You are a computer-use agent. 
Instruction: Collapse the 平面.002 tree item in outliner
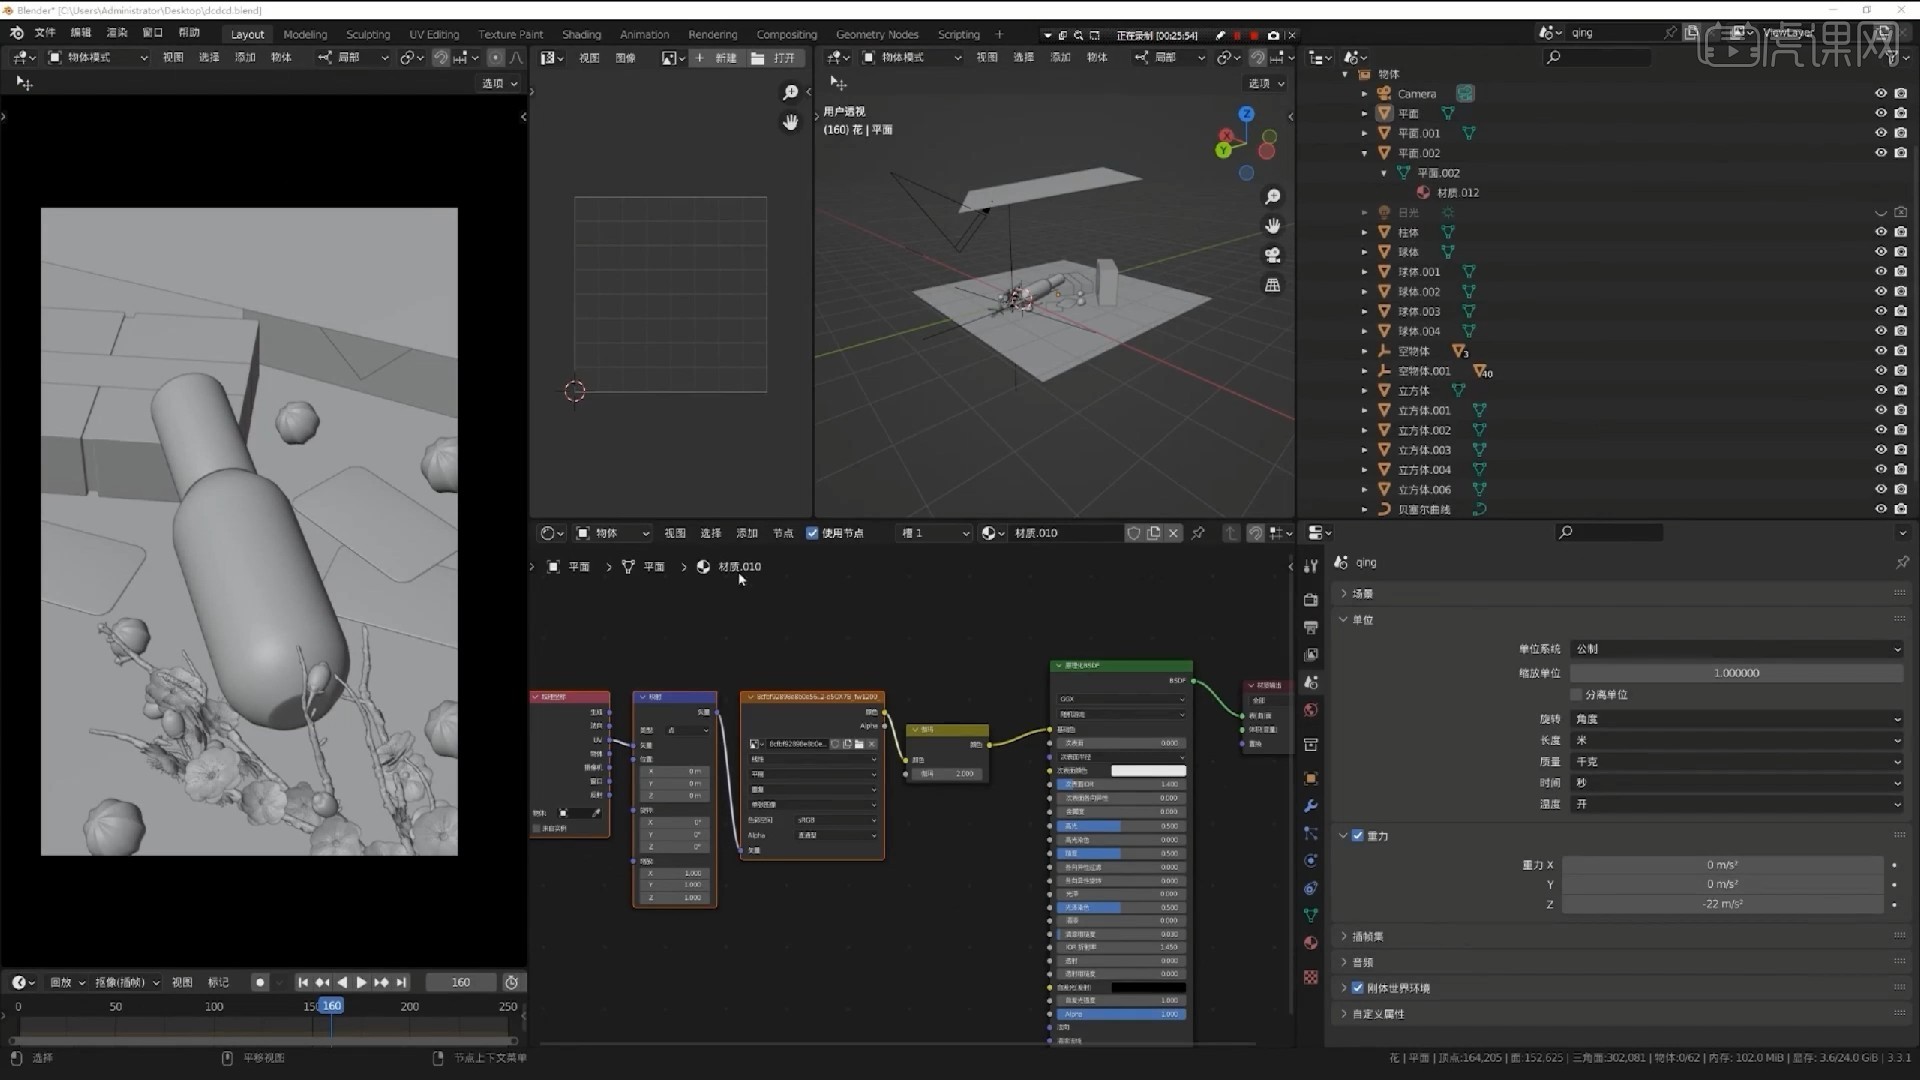point(1364,153)
